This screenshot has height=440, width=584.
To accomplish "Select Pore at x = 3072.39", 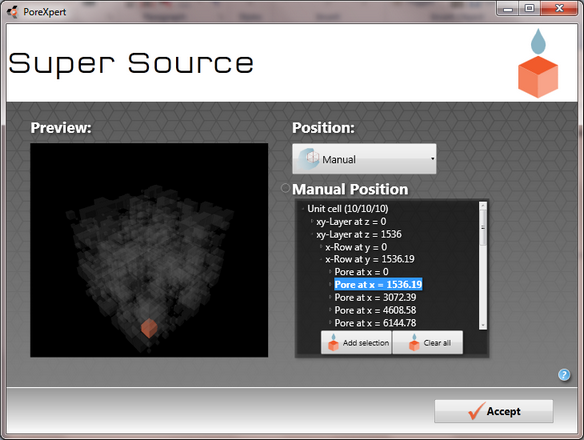I will point(375,297).
